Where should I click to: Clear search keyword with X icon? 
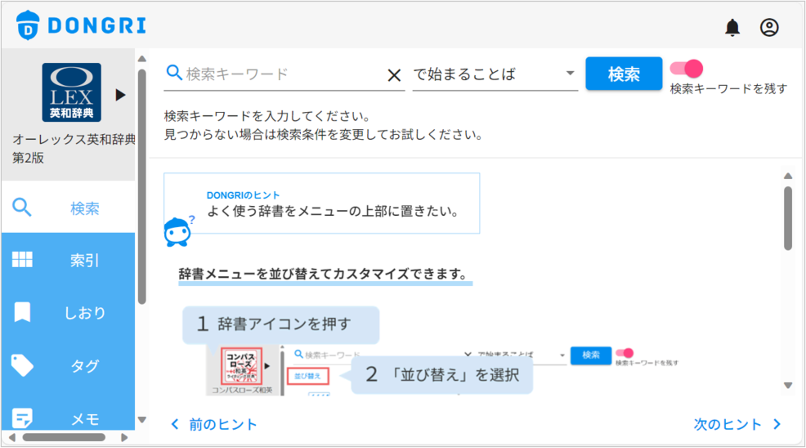[394, 76]
